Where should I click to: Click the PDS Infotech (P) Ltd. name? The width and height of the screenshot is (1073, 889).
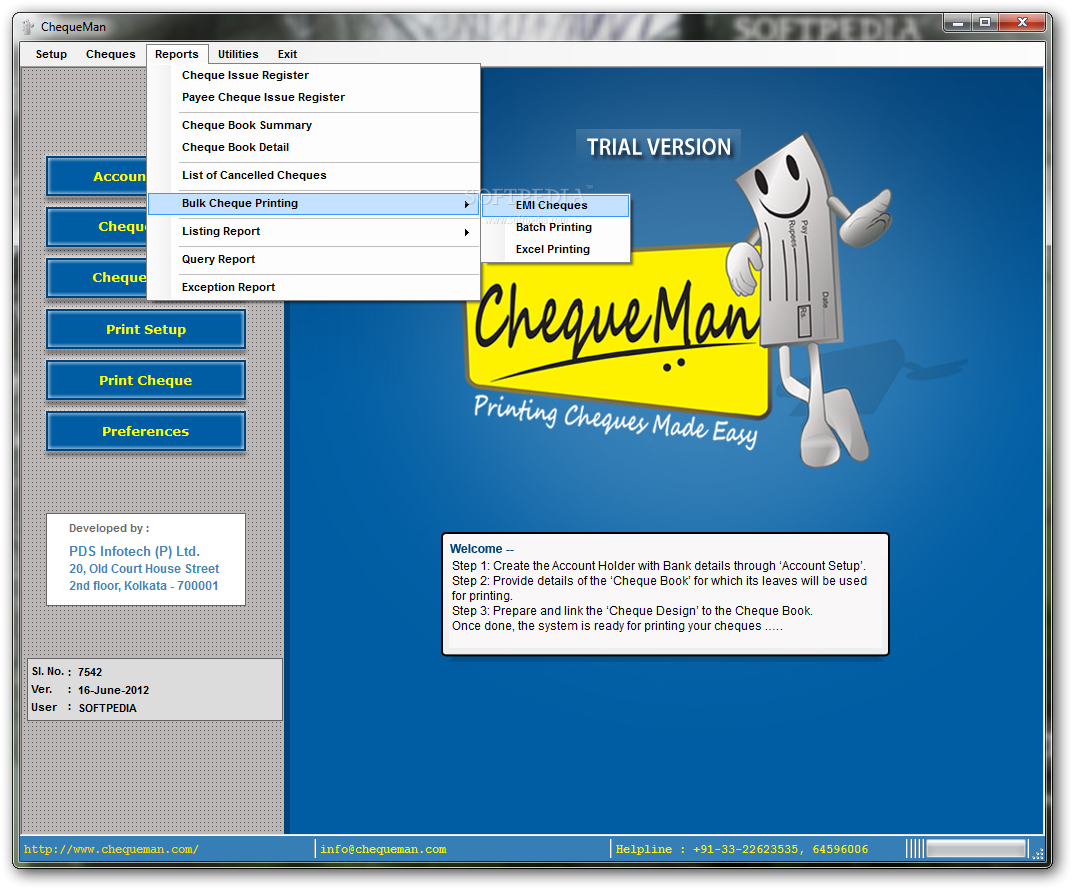(134, 551)
